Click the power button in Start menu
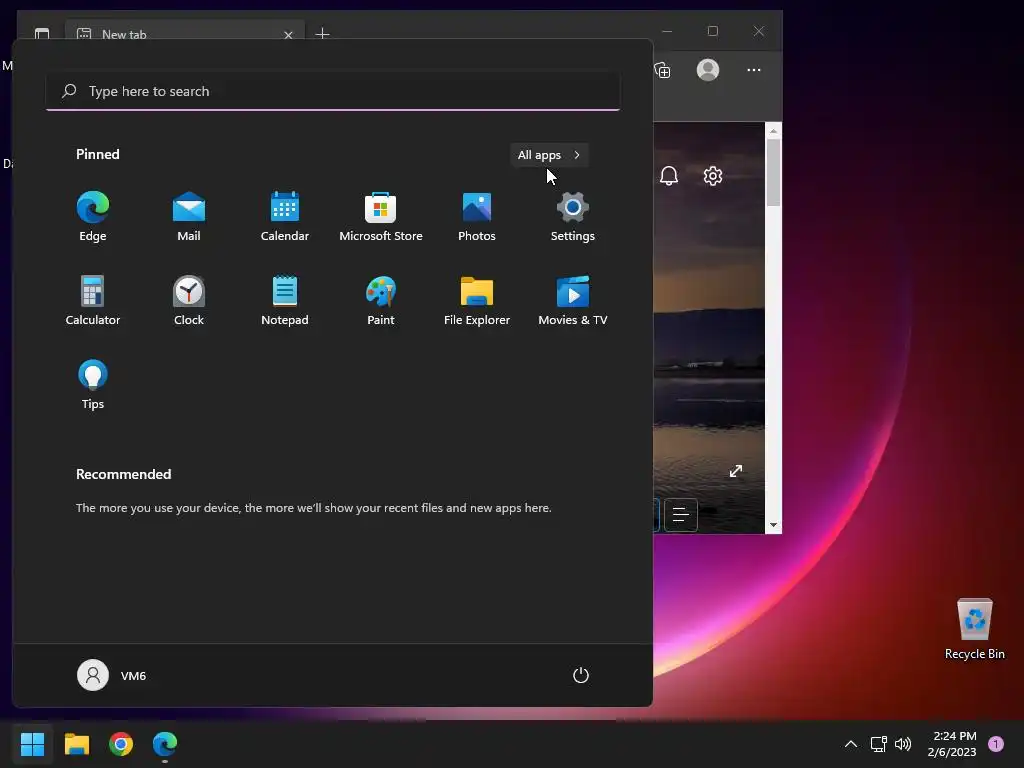Image resolution: width=1024 pixels, height=768 pixels. [x=581, y=675]
